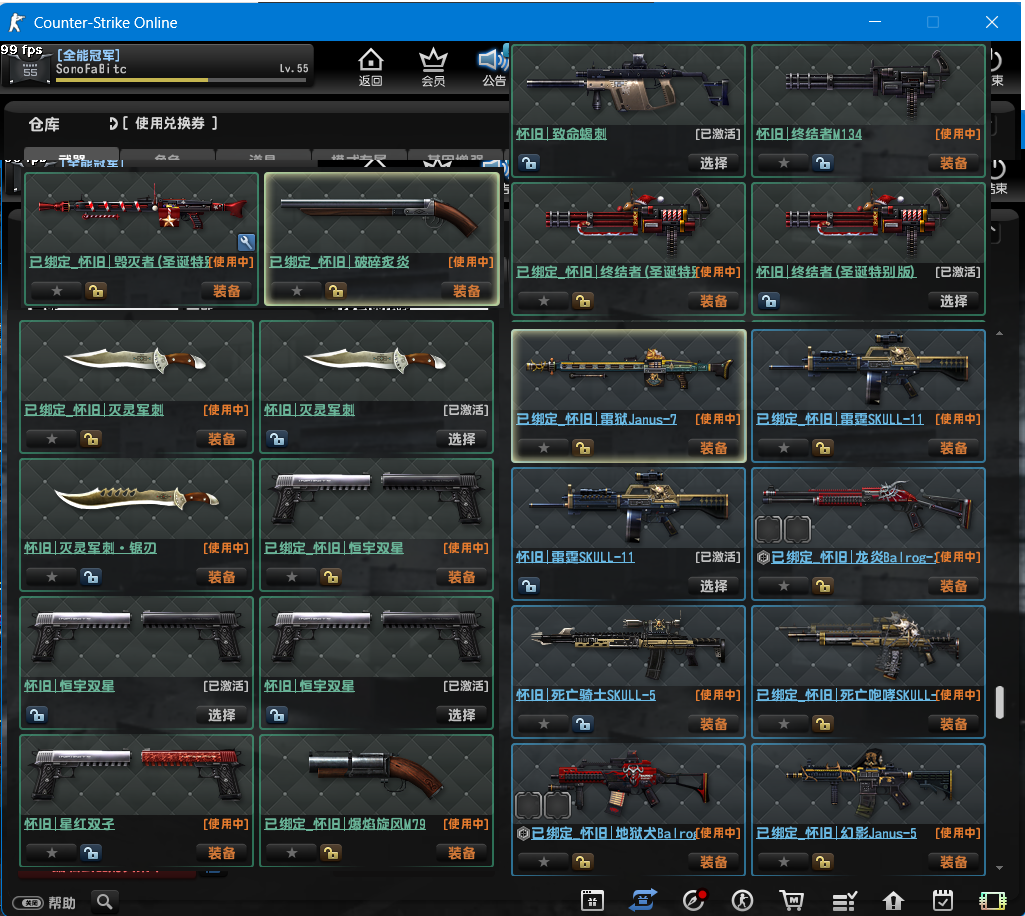This screenshot has height=916, width=1025.
Task: Open the M shopping cart icon
Action: point(792,901)
